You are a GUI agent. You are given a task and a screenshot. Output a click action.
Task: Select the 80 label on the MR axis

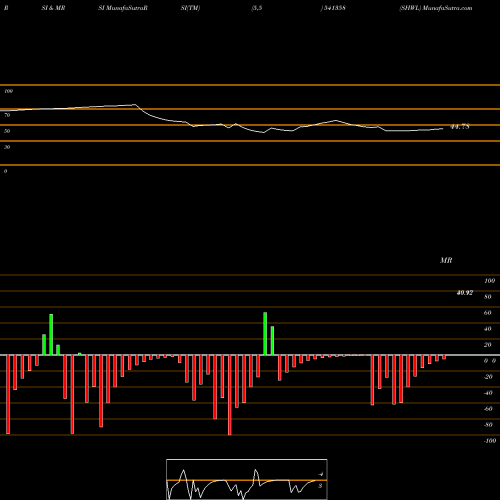[x=488, y=297]
